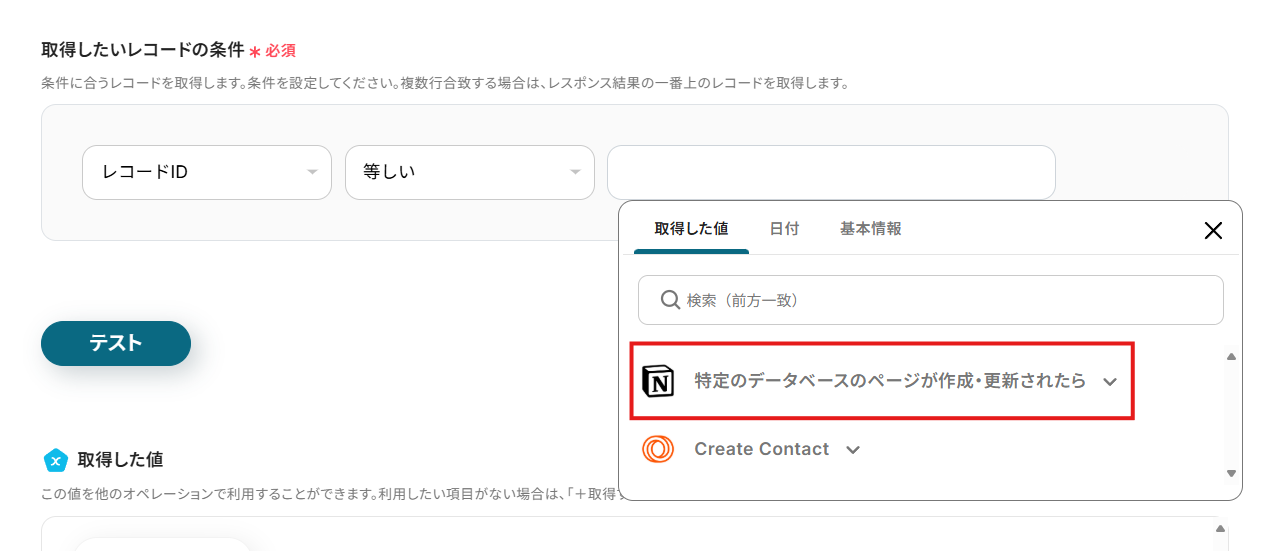The width and height of the screenshot is (1285, 551).
Task: Click the empty condition value field
Action: tap(831, 172)
